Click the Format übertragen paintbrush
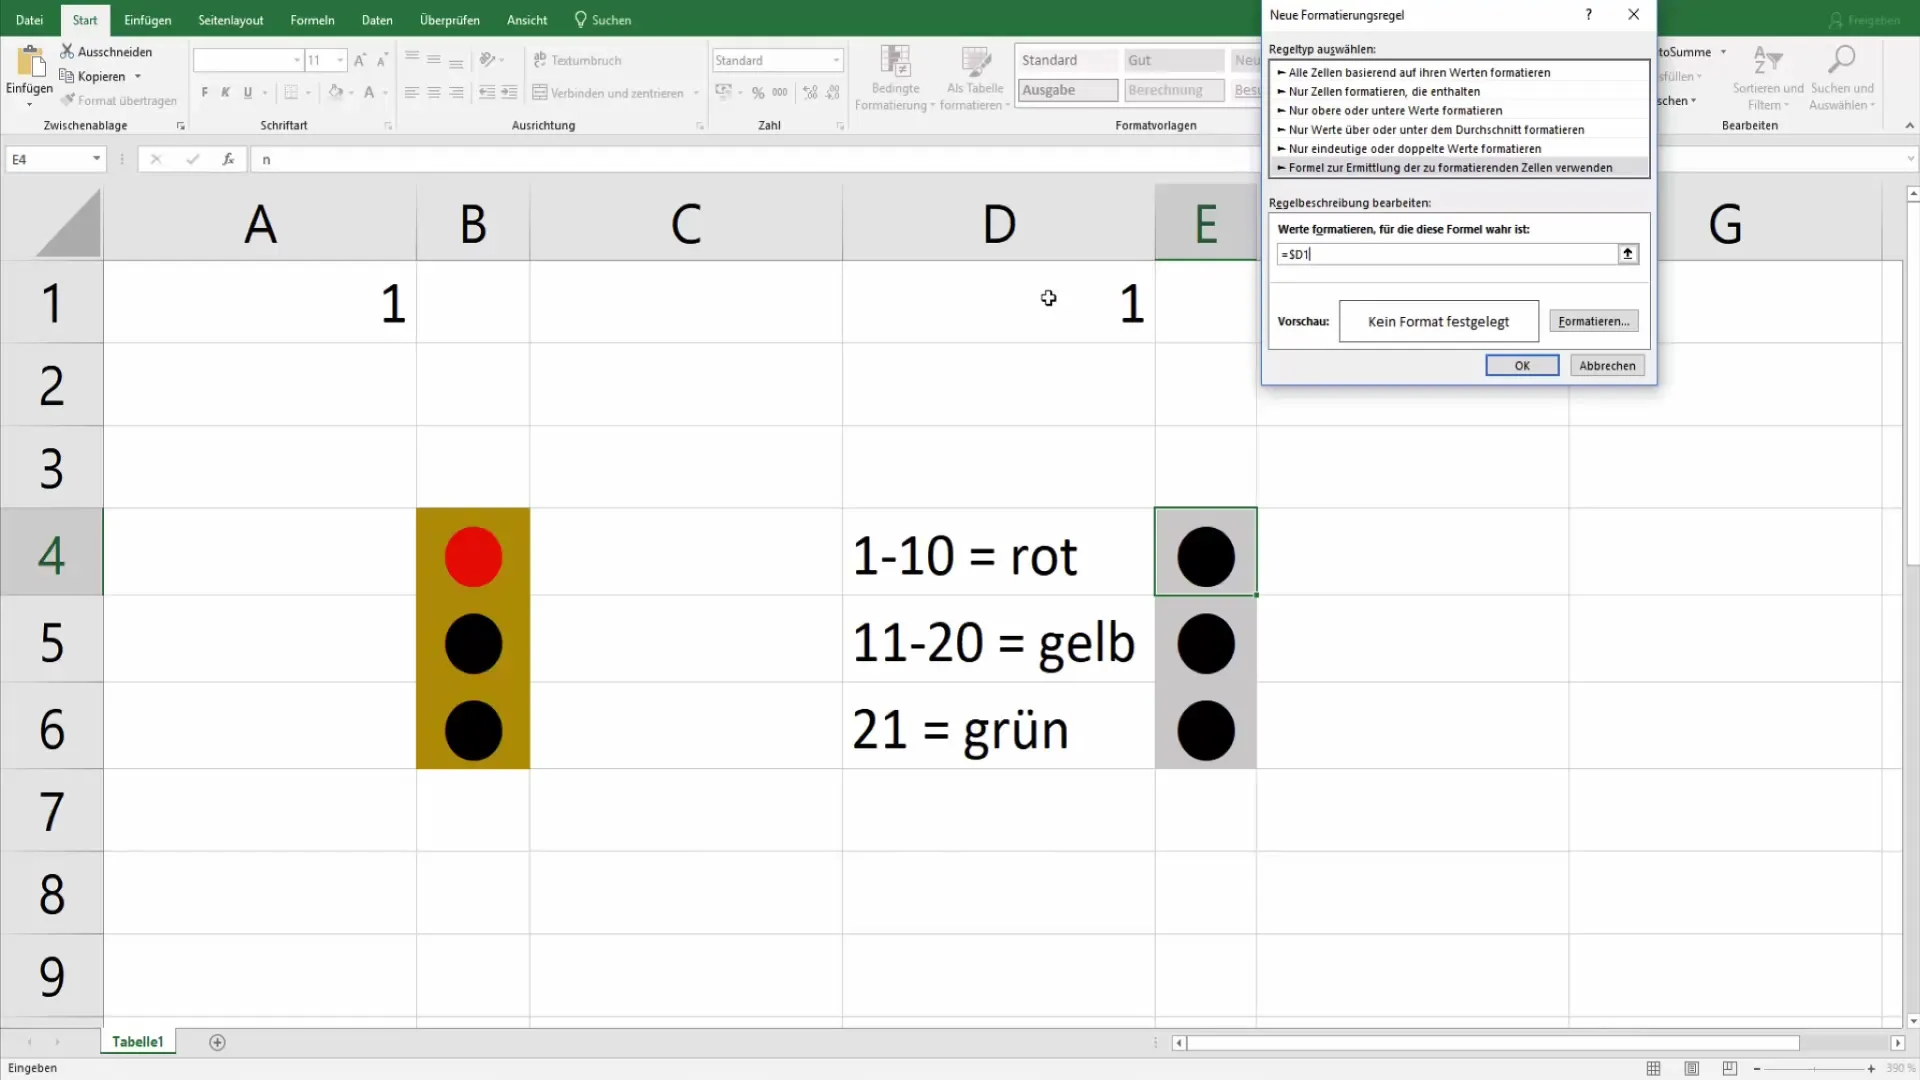The width and height of the screenshot is (1920, 1080). [x=118, y=100]
